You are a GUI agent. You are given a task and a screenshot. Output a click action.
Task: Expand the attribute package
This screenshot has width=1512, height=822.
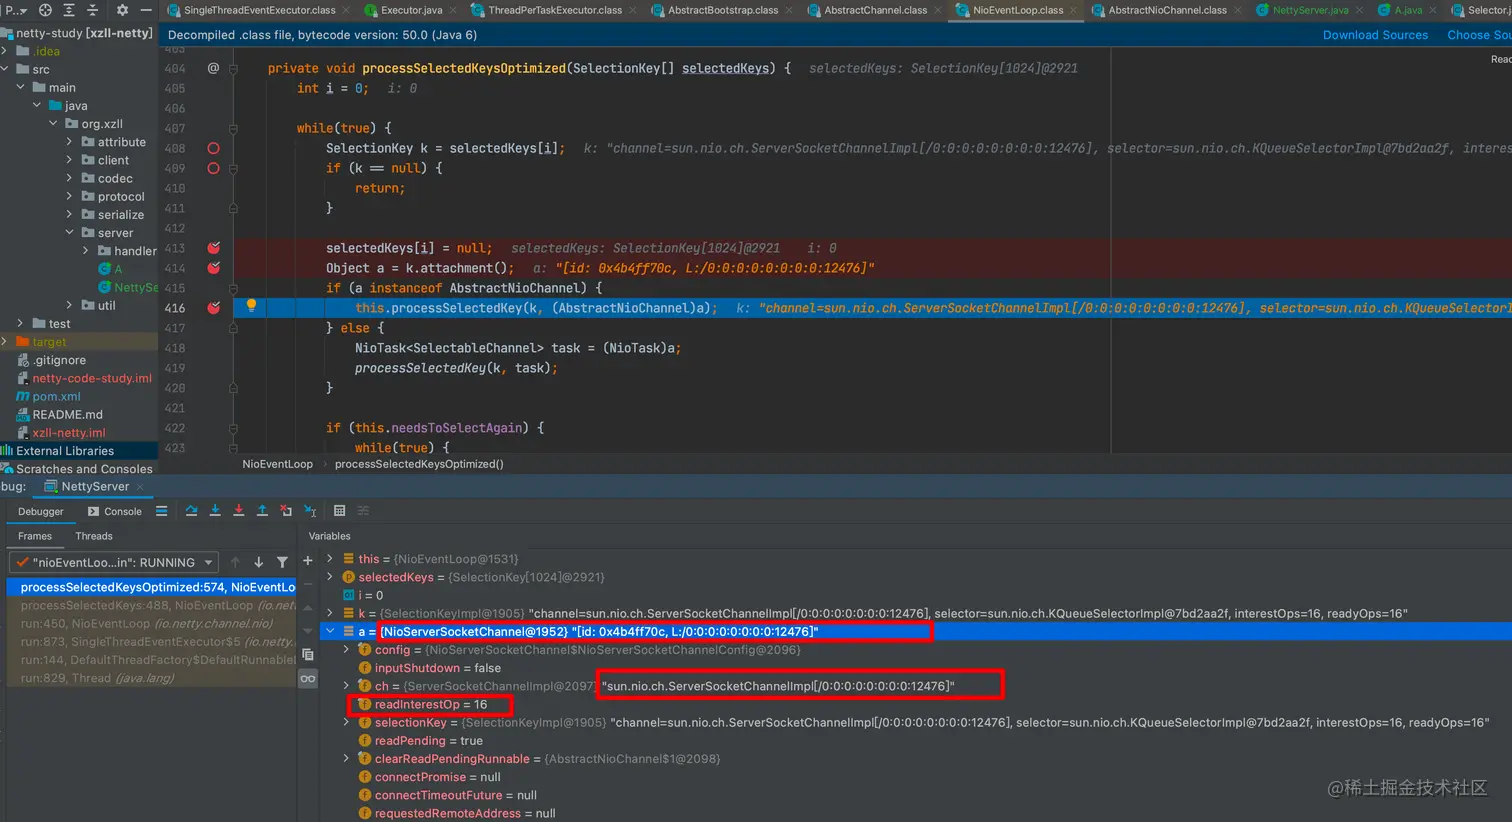tap(69, 142)
